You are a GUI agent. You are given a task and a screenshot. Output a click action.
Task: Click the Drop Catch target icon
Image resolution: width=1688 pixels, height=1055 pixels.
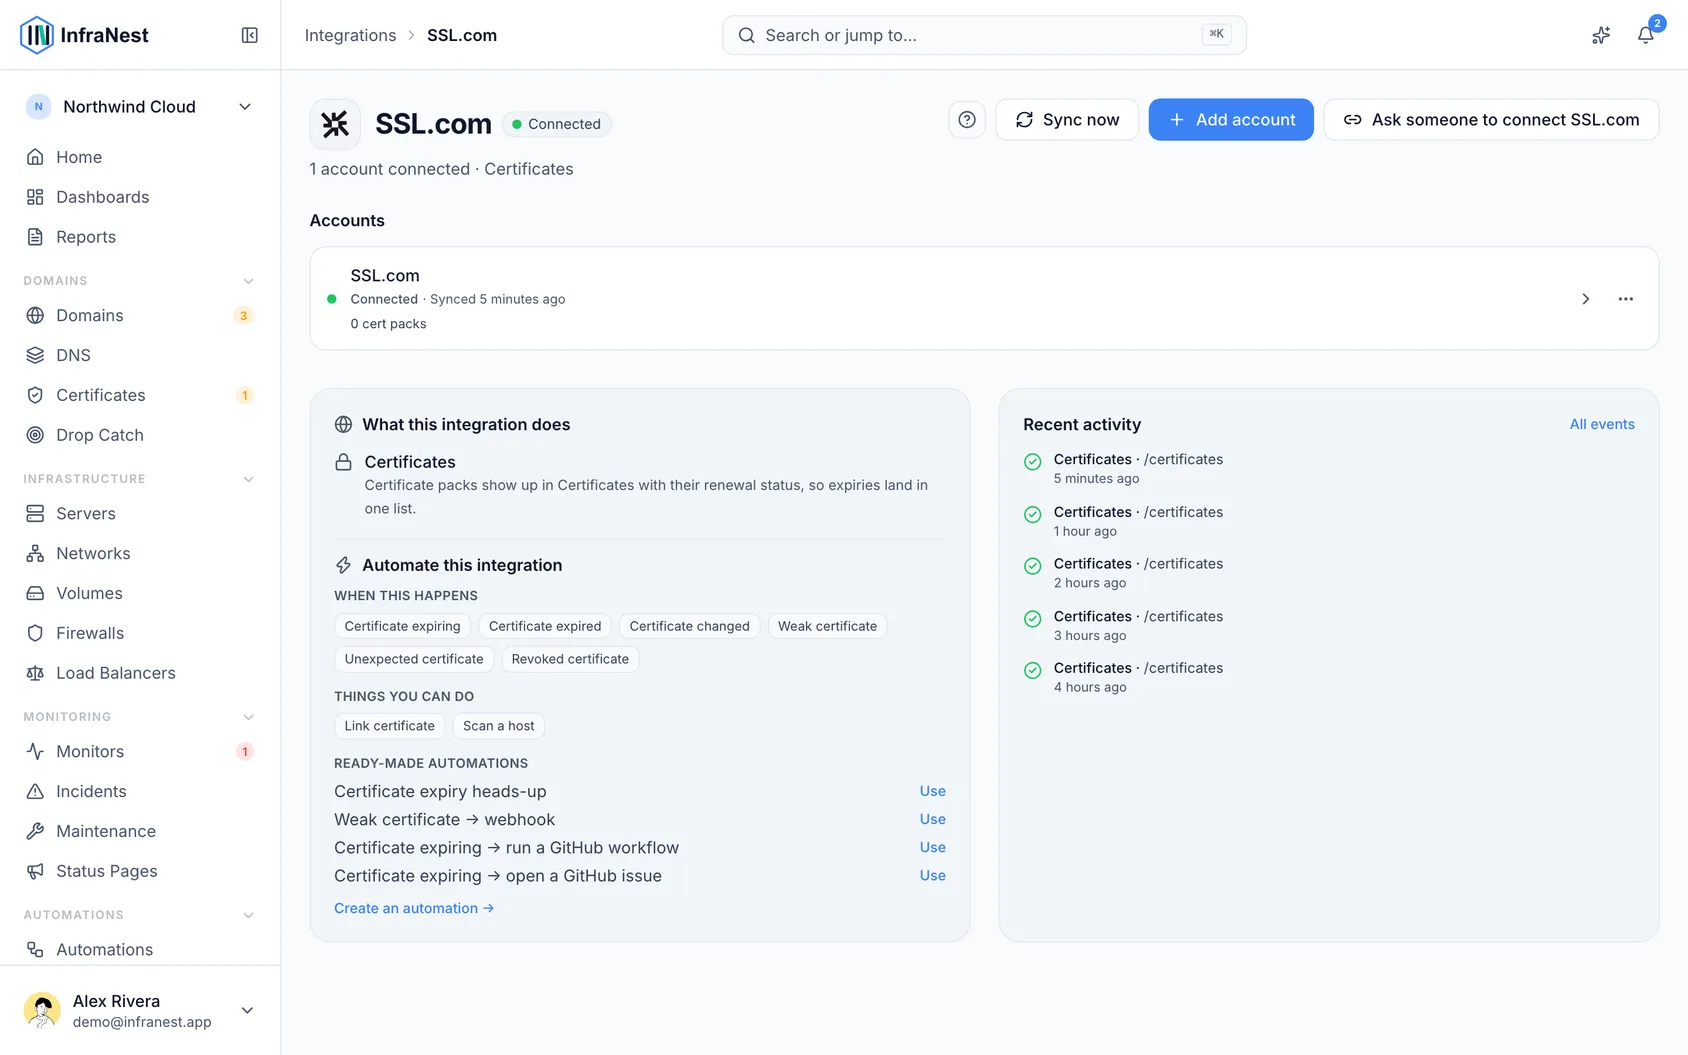click(x=35, y=435)
